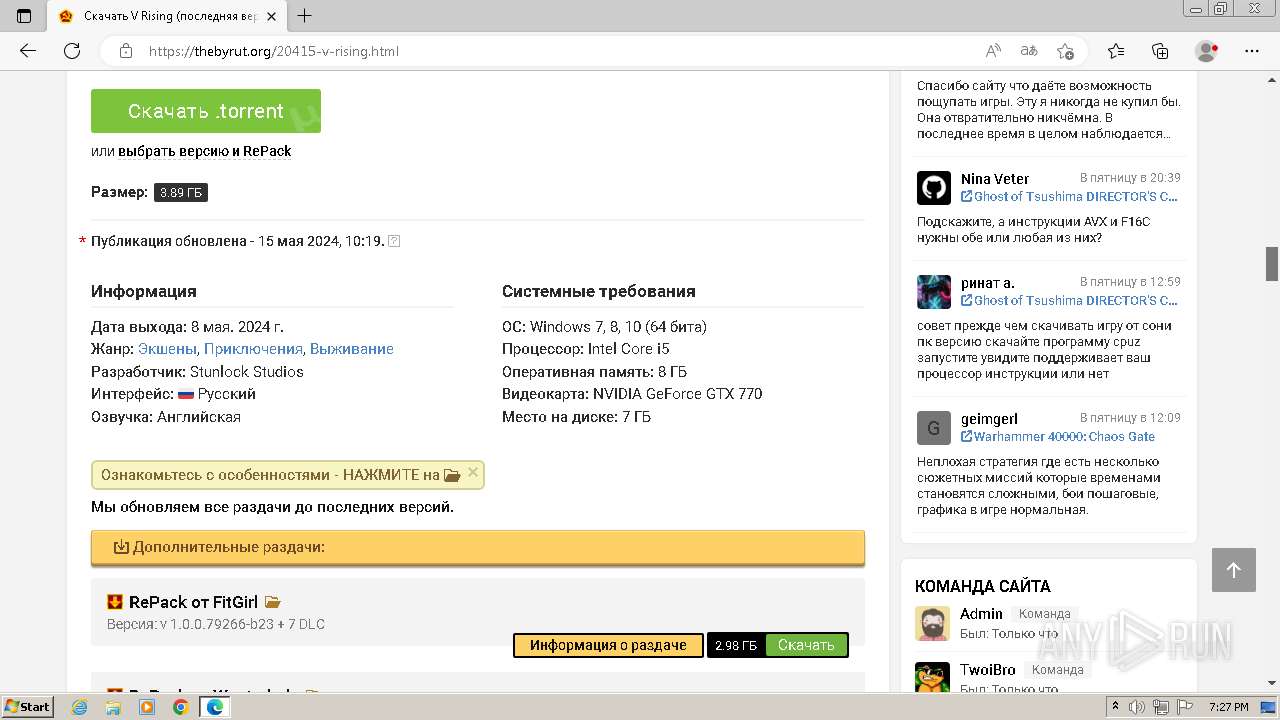Viewport: 1280px width, 720px height.
Task: Open the folder icon in the Ознакомьтесь notice
Action: pos(452,476)
